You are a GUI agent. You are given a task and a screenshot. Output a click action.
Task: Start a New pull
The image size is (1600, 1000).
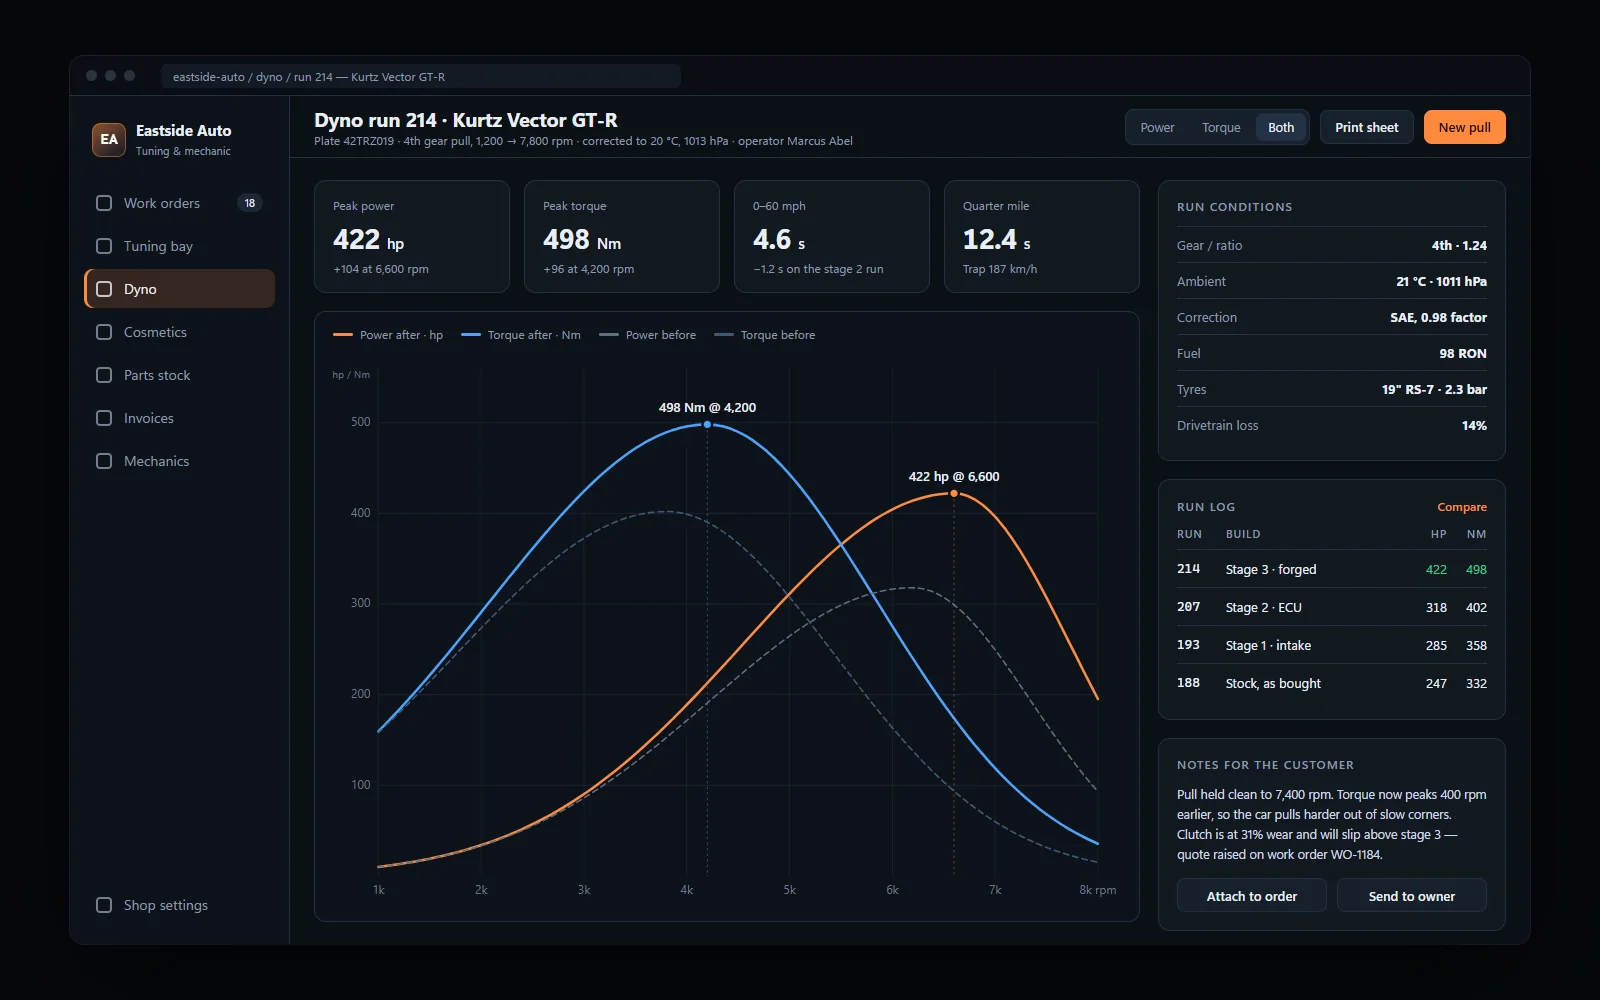1464,127
